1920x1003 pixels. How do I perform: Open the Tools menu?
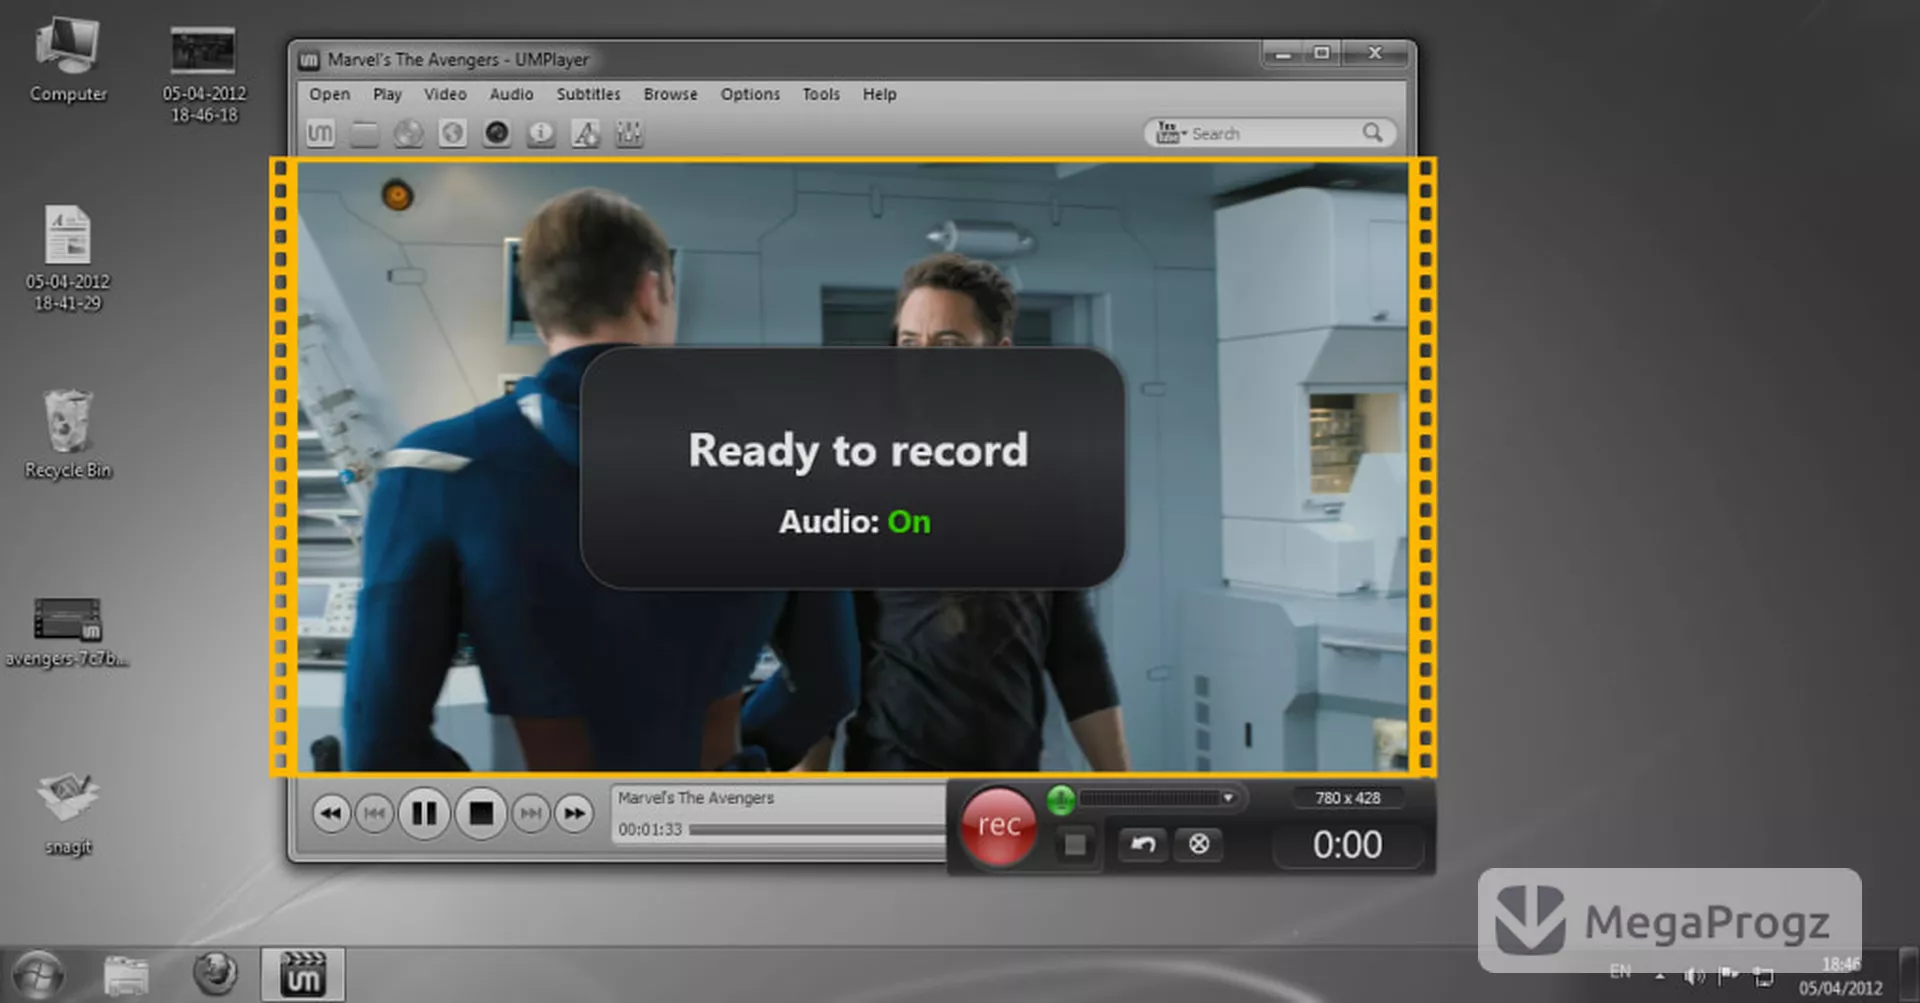pyautogui.click(x=821, y=94)
